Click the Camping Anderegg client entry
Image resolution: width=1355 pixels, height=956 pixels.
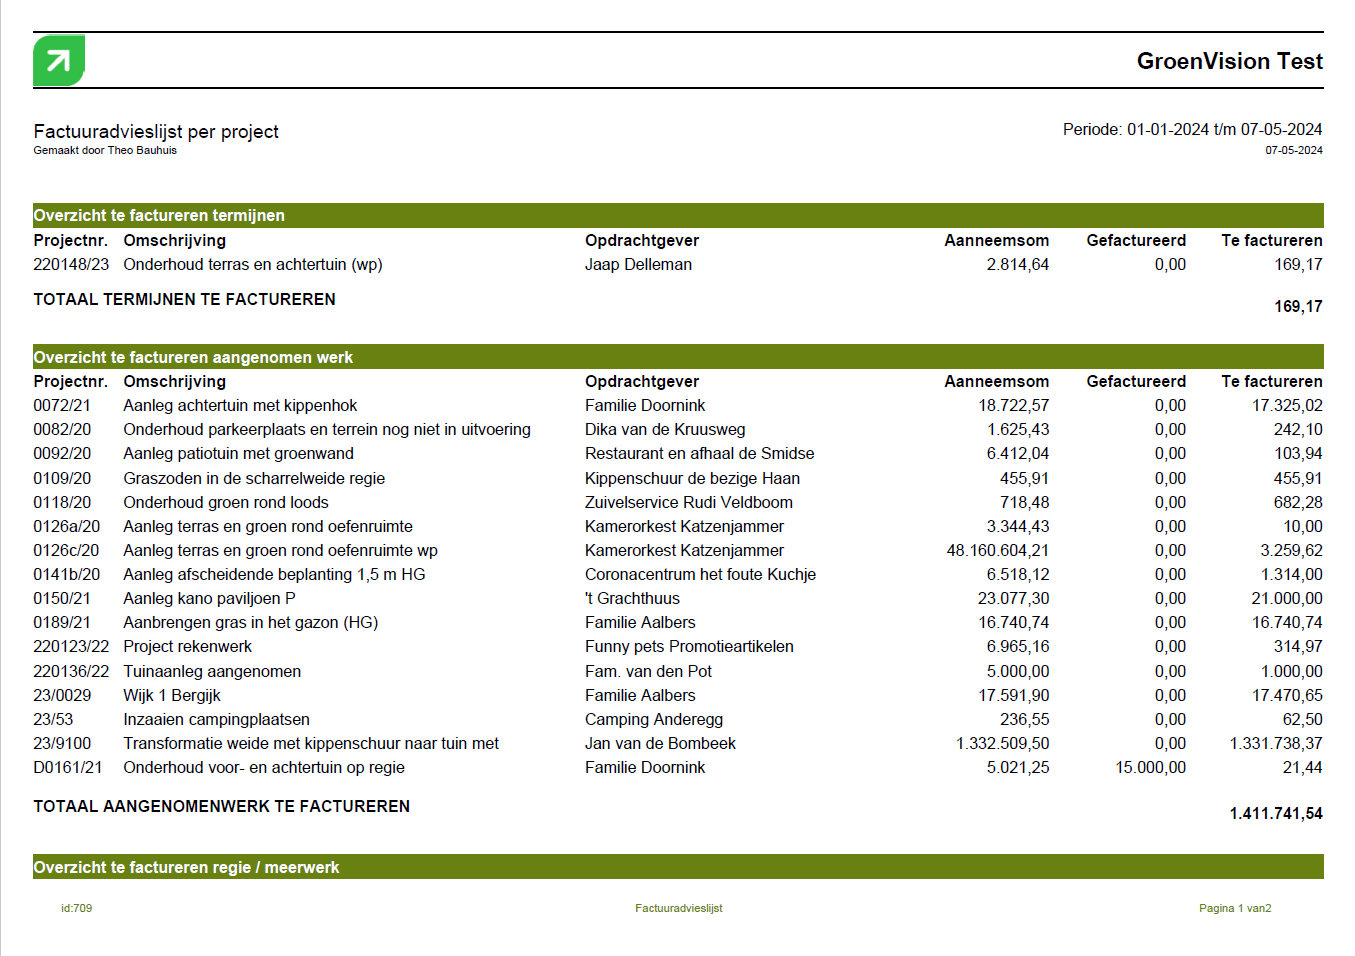[x=653, y=720]
